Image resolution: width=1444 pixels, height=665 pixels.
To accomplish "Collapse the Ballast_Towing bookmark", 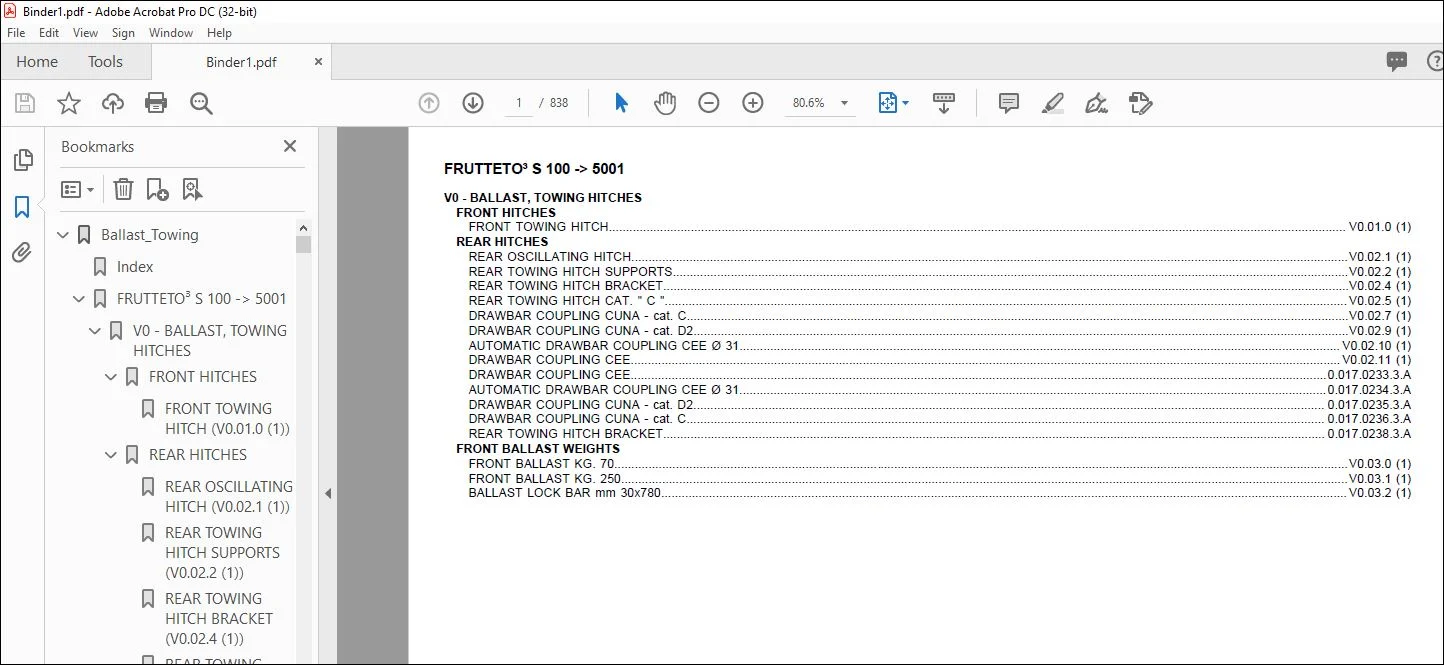I will coord(64,235).
